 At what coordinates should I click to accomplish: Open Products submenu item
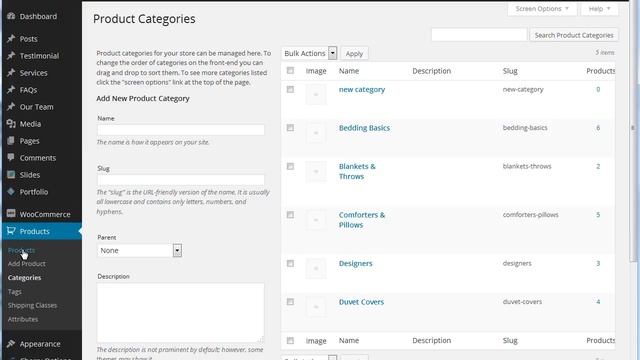click(21, 250)
